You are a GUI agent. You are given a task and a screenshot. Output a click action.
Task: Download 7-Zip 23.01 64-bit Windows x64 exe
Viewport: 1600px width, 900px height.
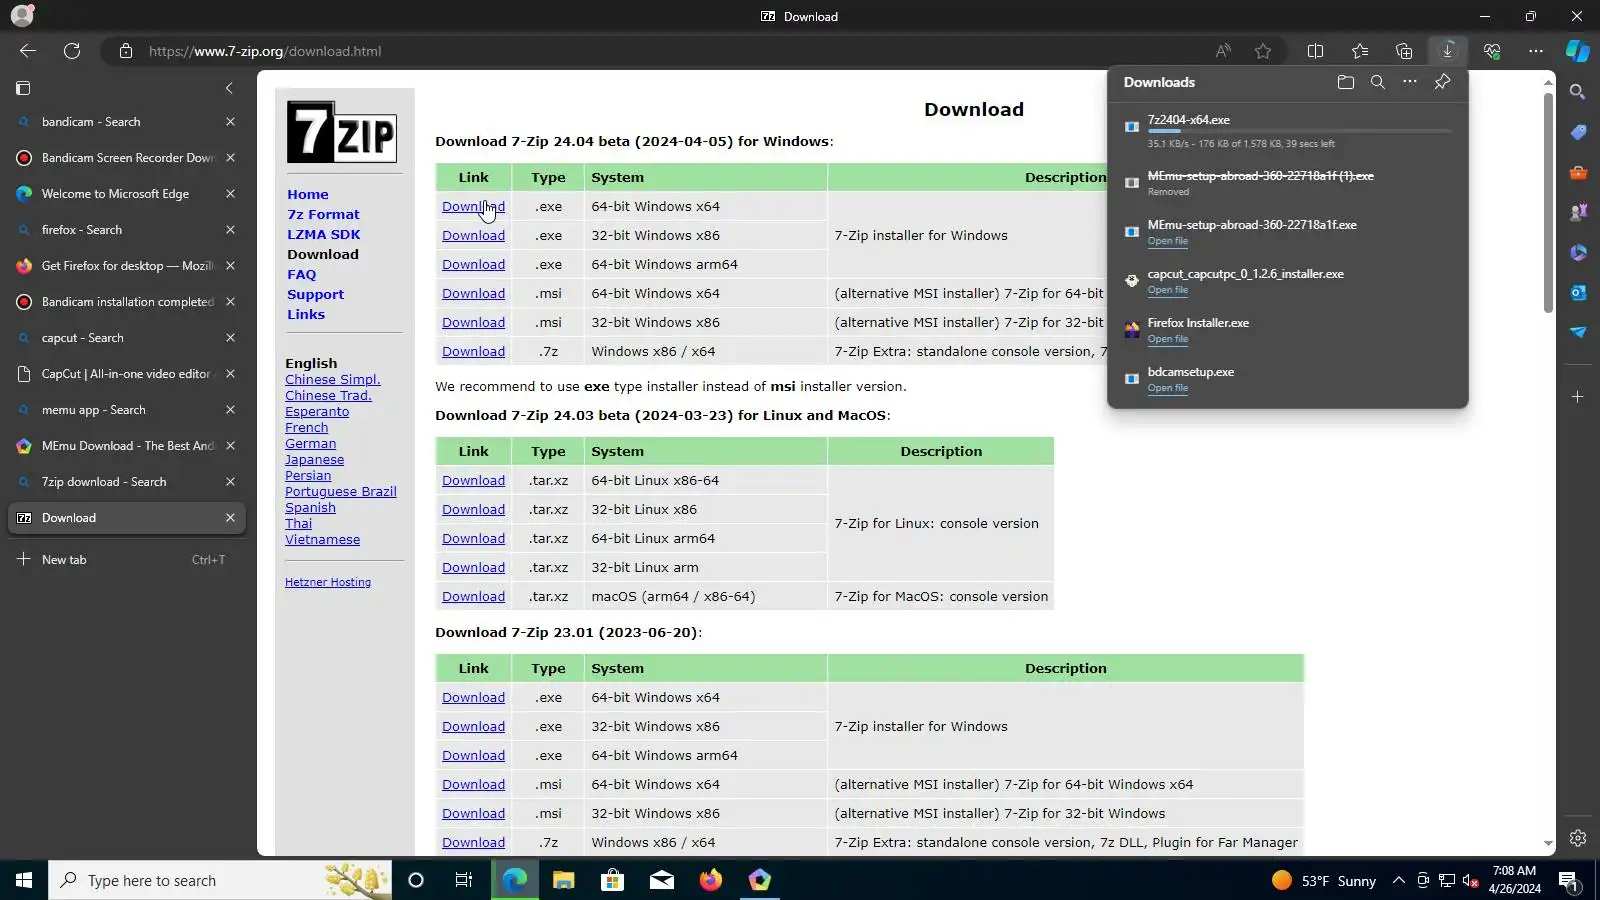[x=473, y=698]
